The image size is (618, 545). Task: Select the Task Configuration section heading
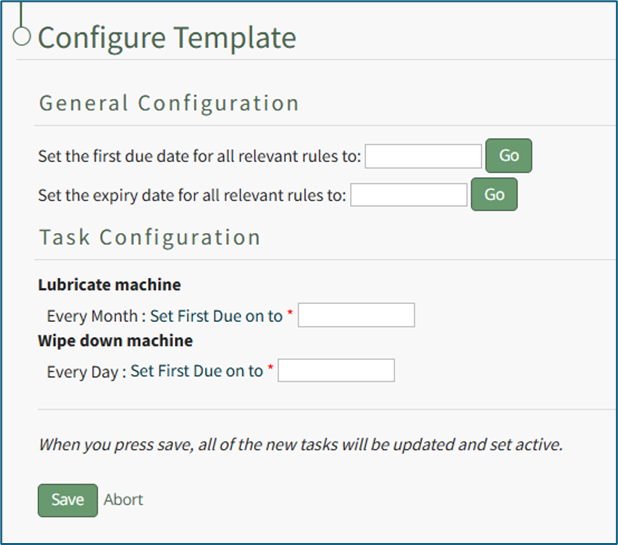click(149, 237)
